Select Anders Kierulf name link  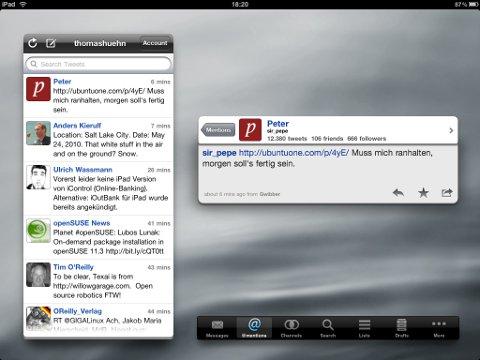(x=77, y=125)
